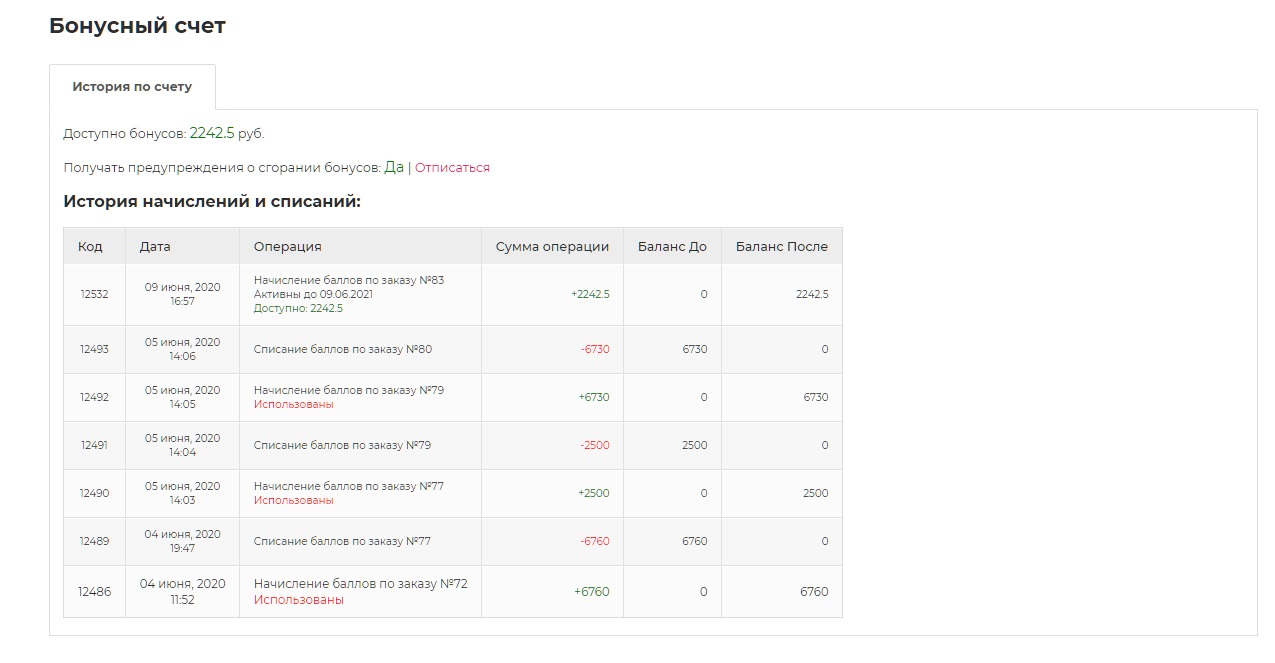Click the Операция column header
Image resolution: width=1275 pixels, height=663 pixels.
pyautogui.click(x=288, y=246)
